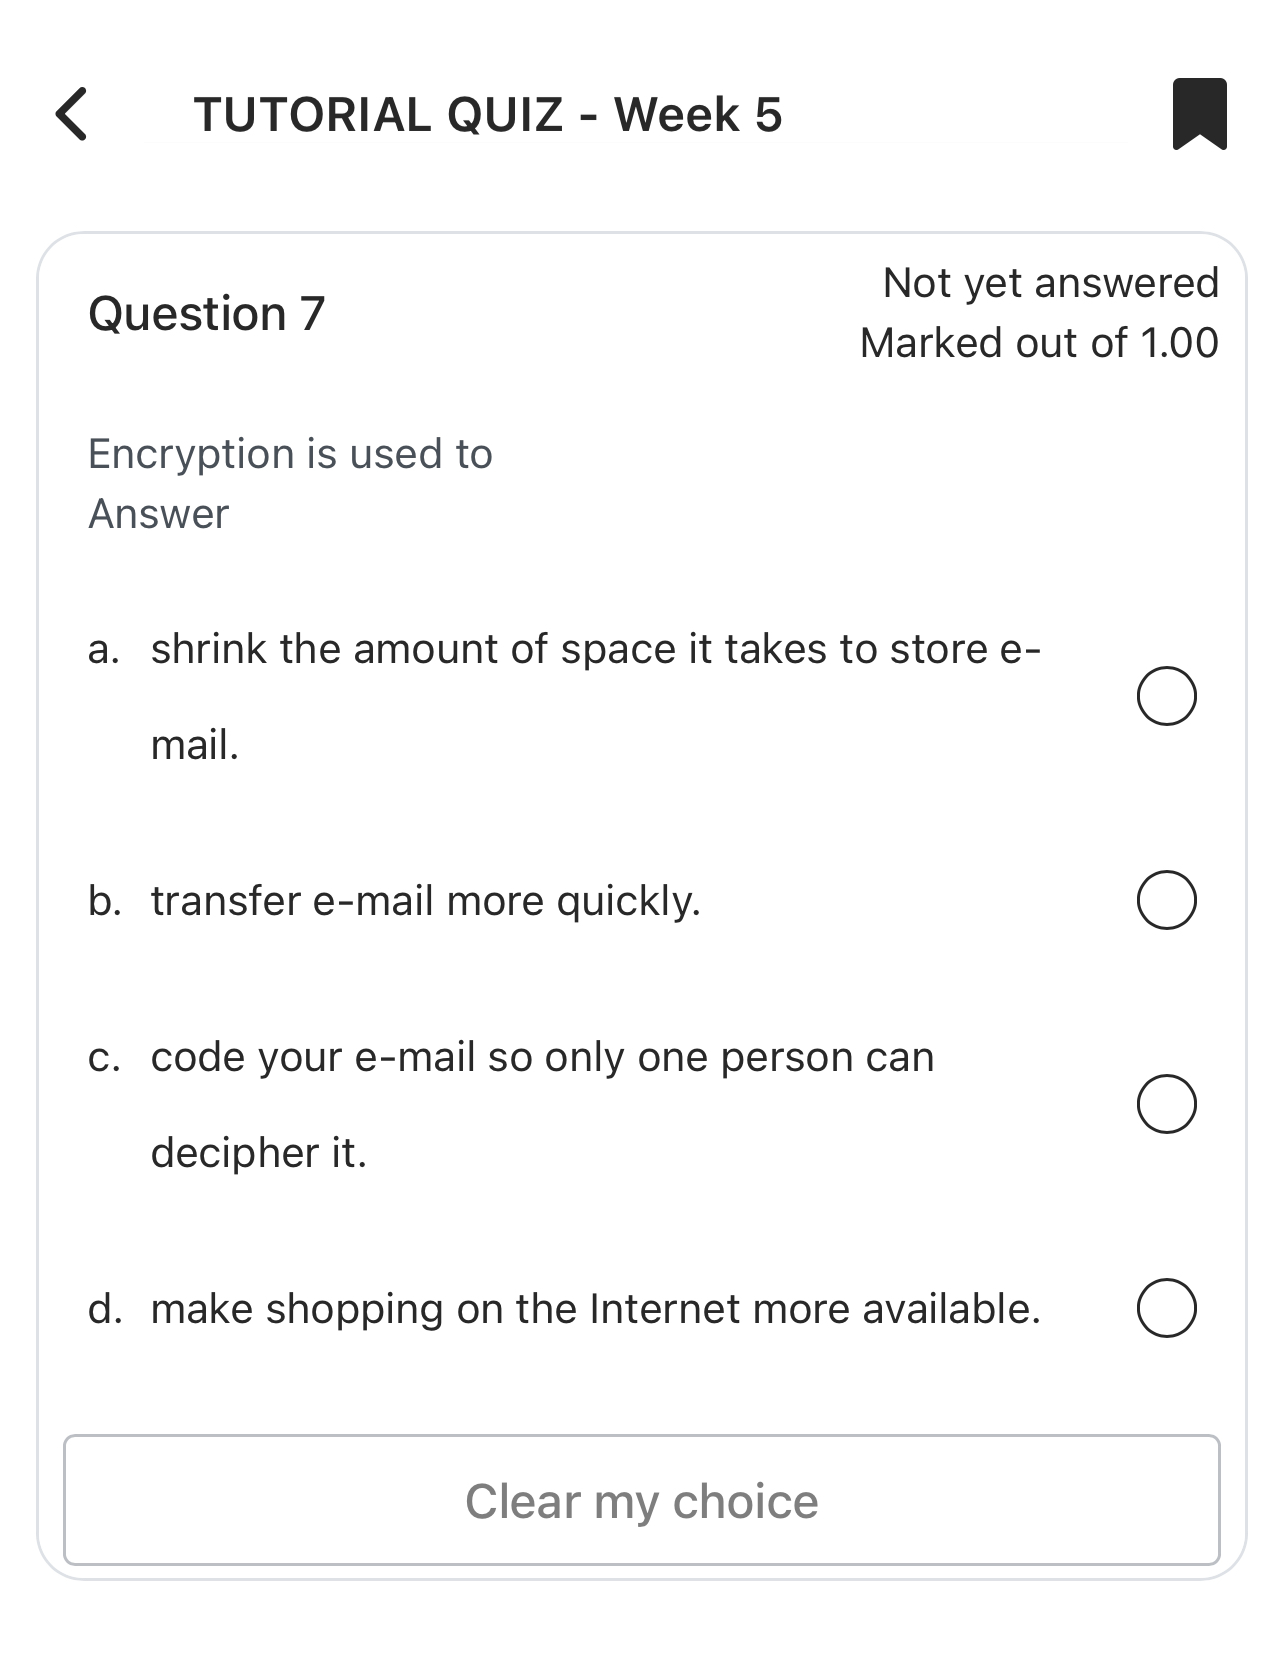
Task: Click option d answer text
Action: click(x=597, y=1307)
